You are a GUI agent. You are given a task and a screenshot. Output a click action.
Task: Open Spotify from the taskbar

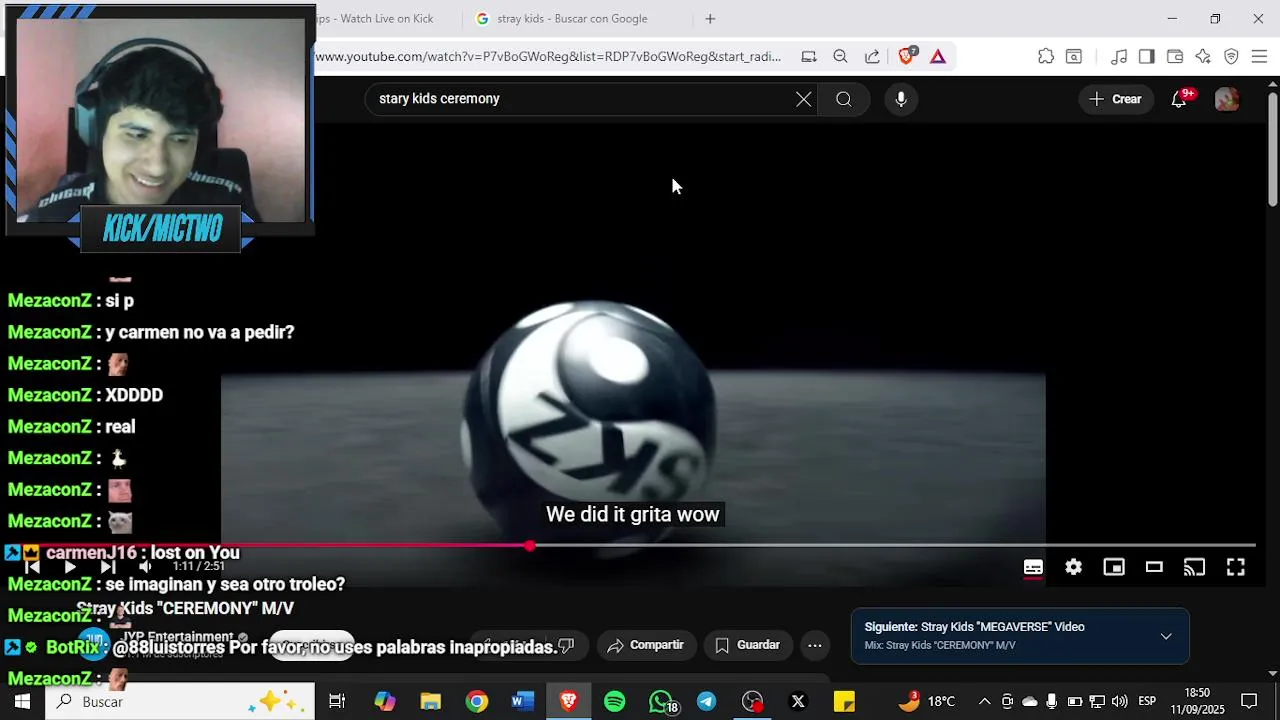[x=615, y=701]
